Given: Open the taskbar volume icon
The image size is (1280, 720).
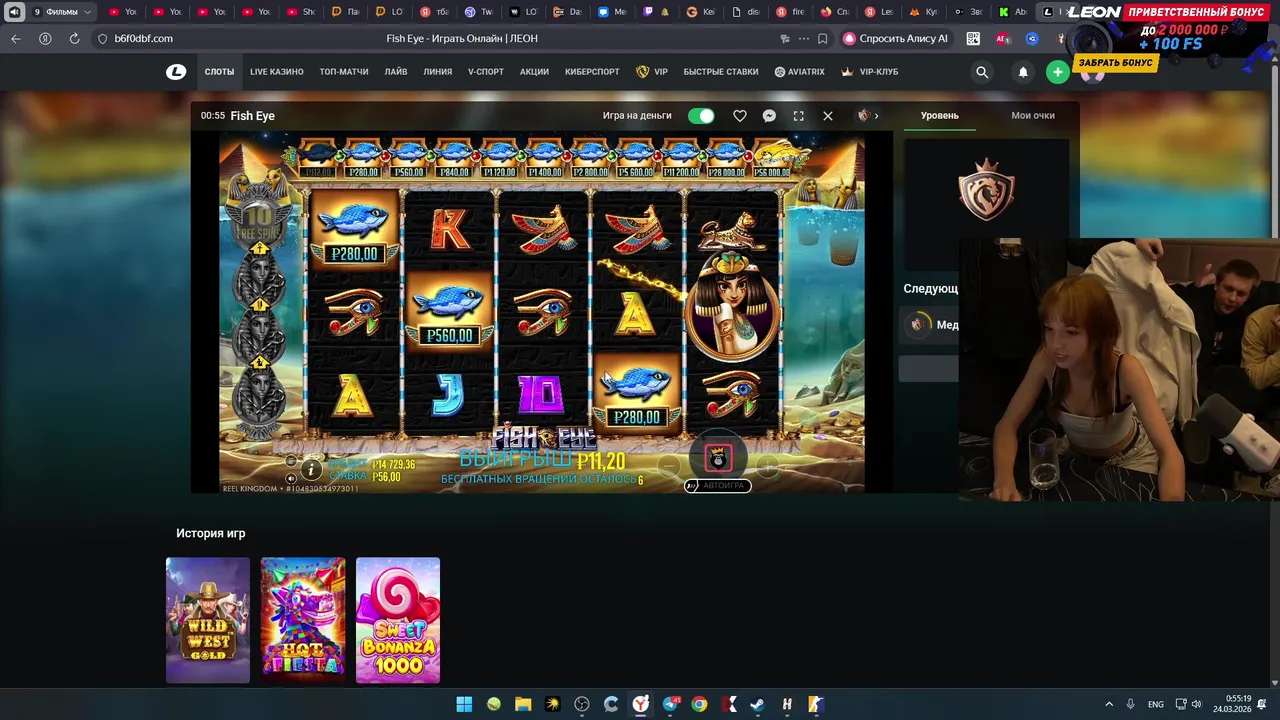Looking at the screenshot, I should click(x=1196, y=704).
